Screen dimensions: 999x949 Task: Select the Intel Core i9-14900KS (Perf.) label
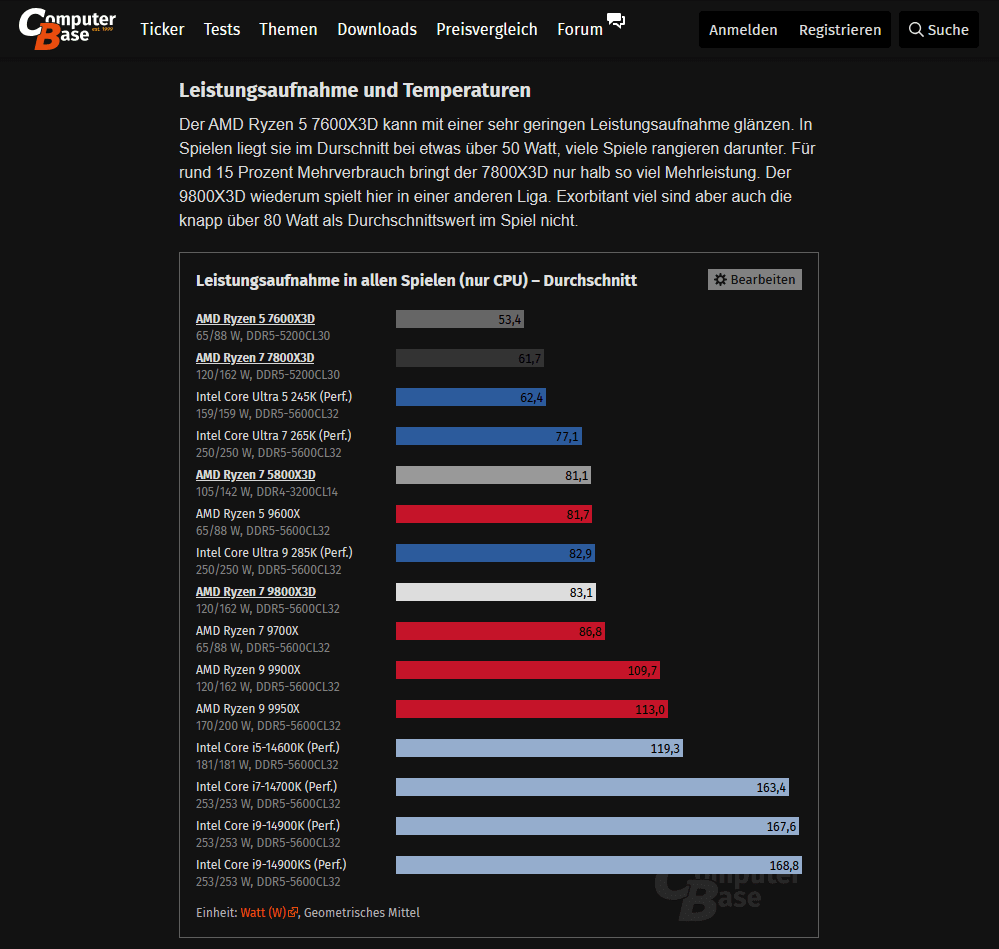271,865
